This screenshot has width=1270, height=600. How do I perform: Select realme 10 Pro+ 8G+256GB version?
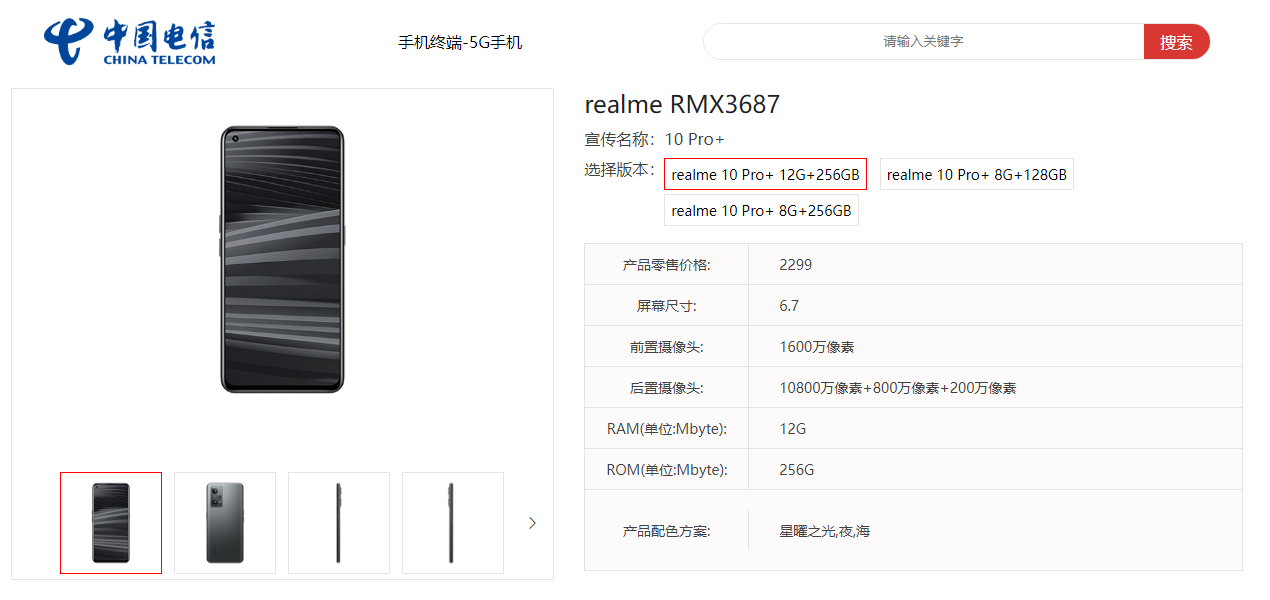[x=761, y=210]
